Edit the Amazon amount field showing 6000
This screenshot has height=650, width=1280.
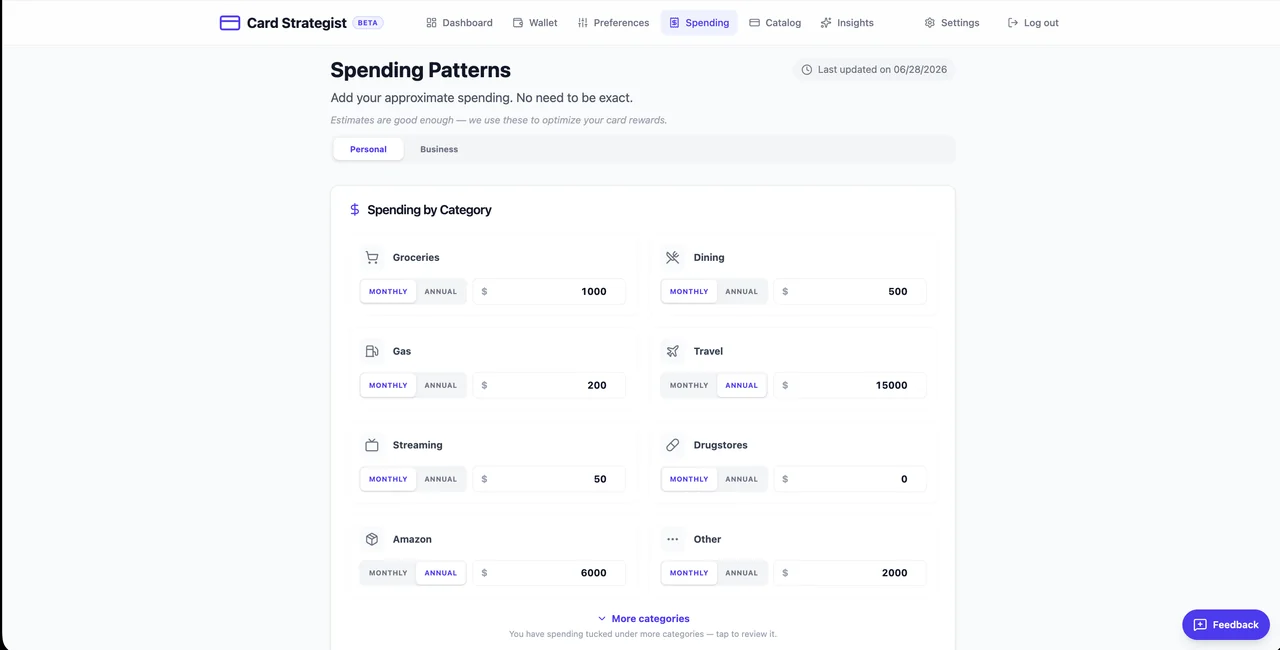[x=549, y=573]
